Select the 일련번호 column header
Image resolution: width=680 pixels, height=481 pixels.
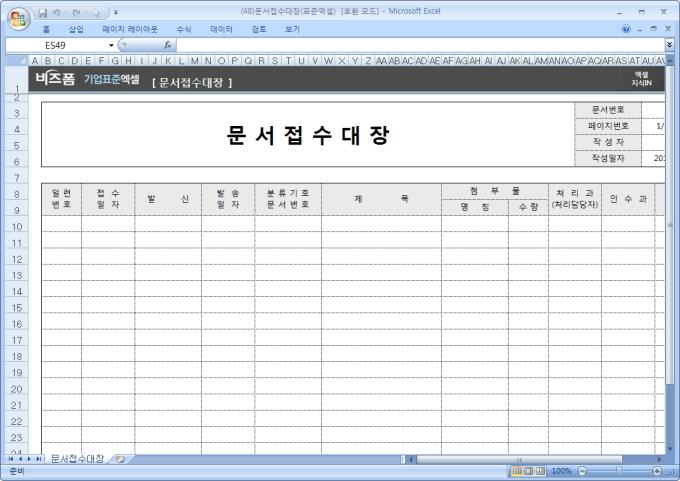[x=62, y=199]
